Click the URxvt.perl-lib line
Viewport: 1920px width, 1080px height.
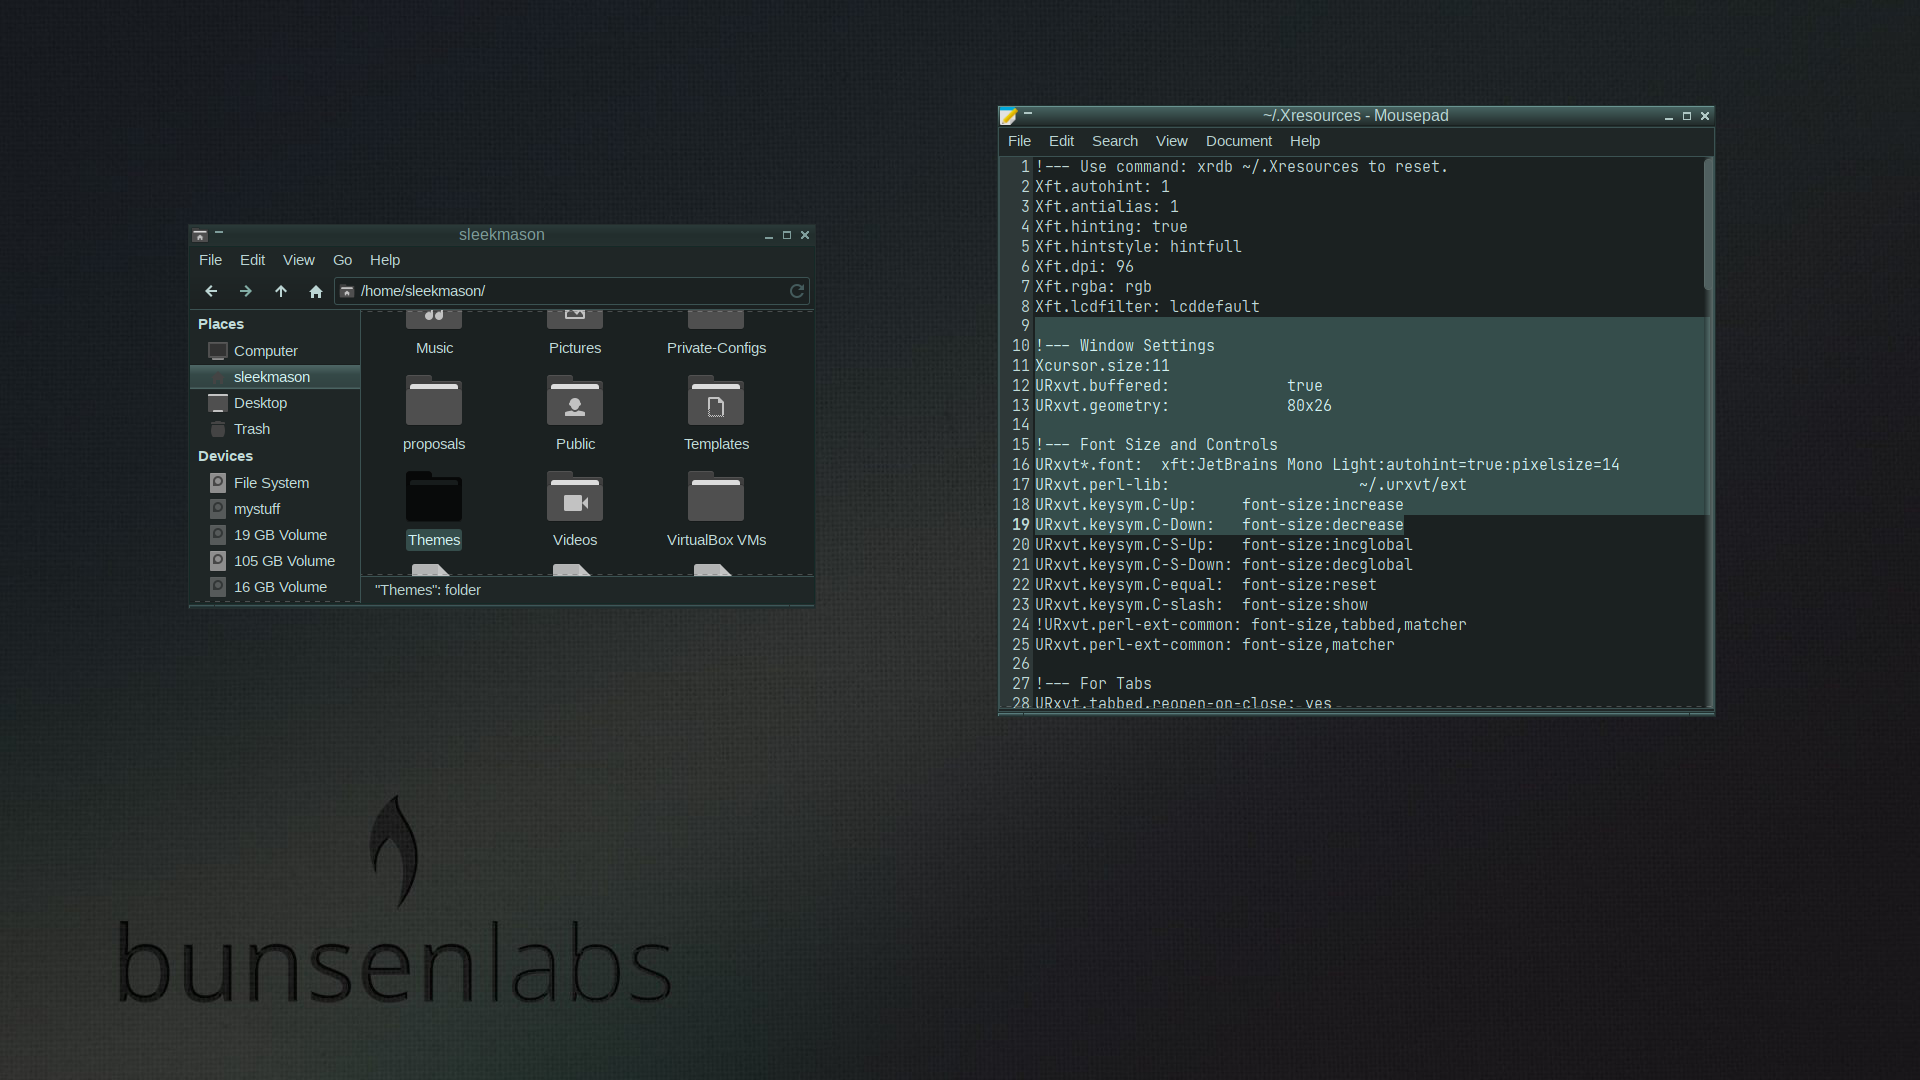point(1251,485)
